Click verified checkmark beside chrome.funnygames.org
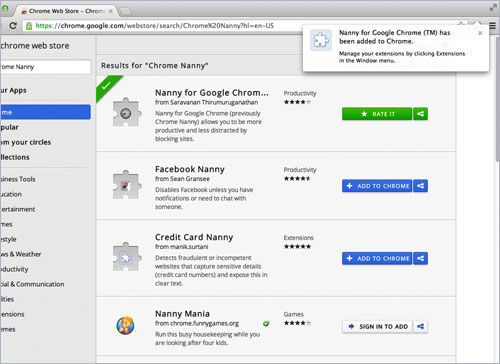 [x=266, y=323]
